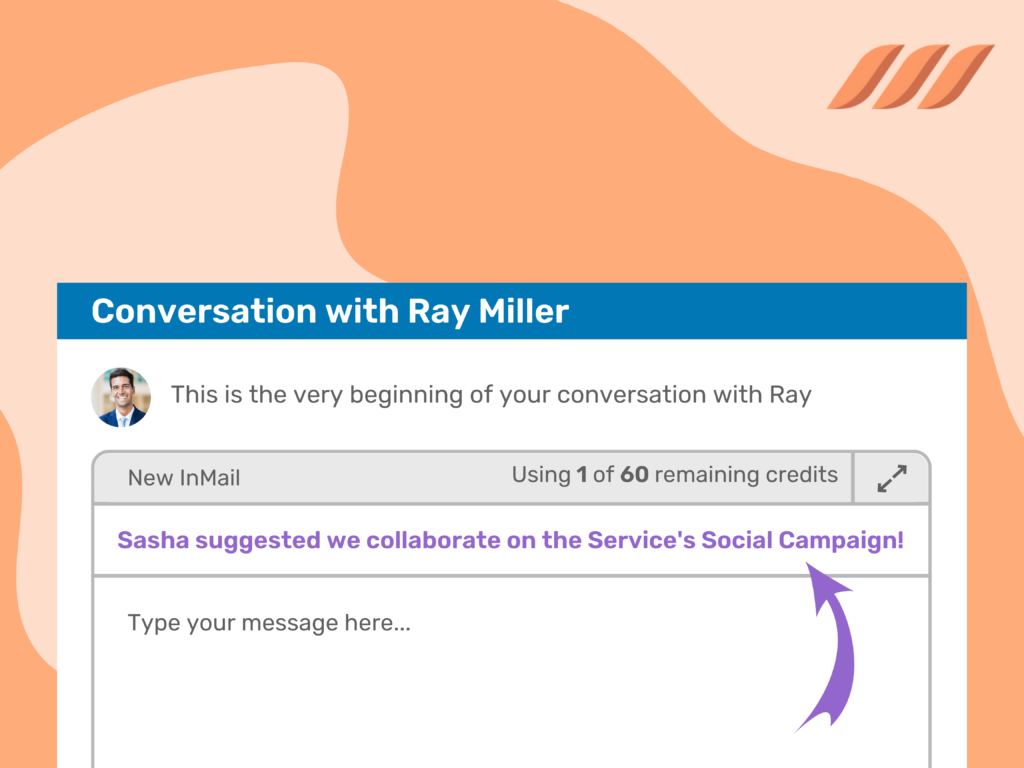Open Ray Miller's profile photo

point(121,397)
